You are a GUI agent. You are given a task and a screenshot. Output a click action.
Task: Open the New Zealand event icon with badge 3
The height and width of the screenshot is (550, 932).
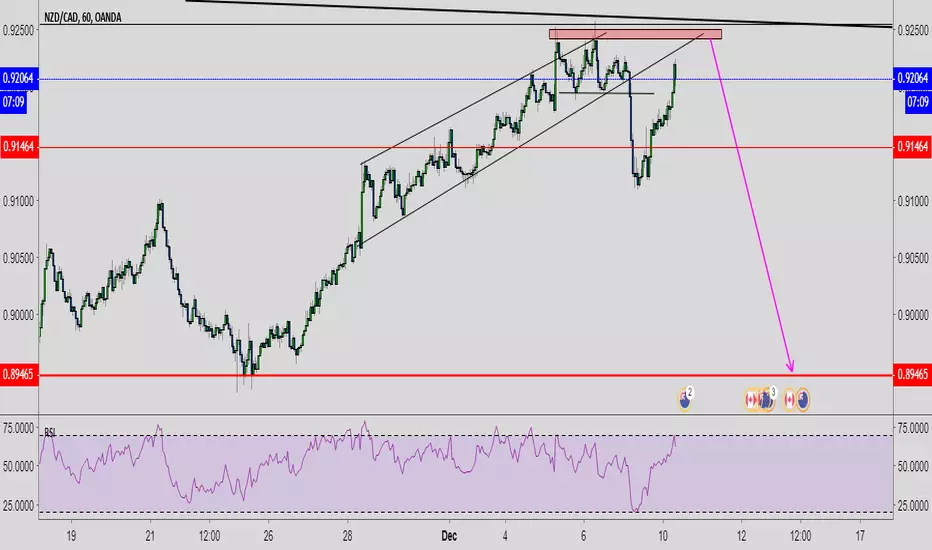(x=767, y=400)
